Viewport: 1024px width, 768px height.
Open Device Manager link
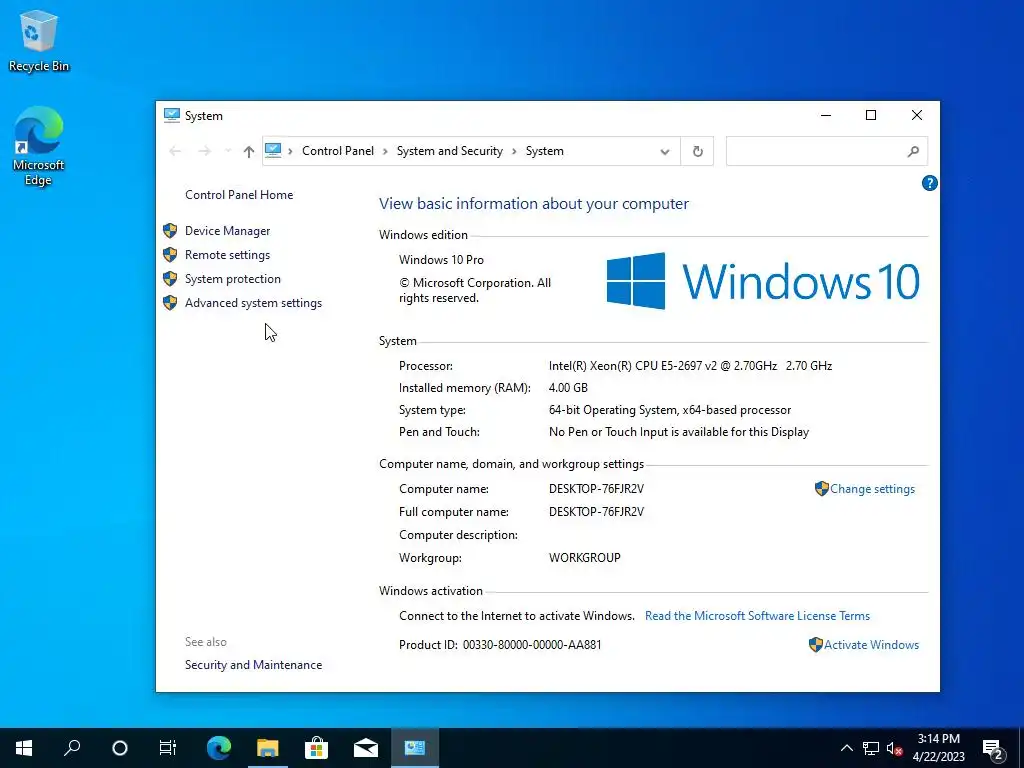click(227, 231)
